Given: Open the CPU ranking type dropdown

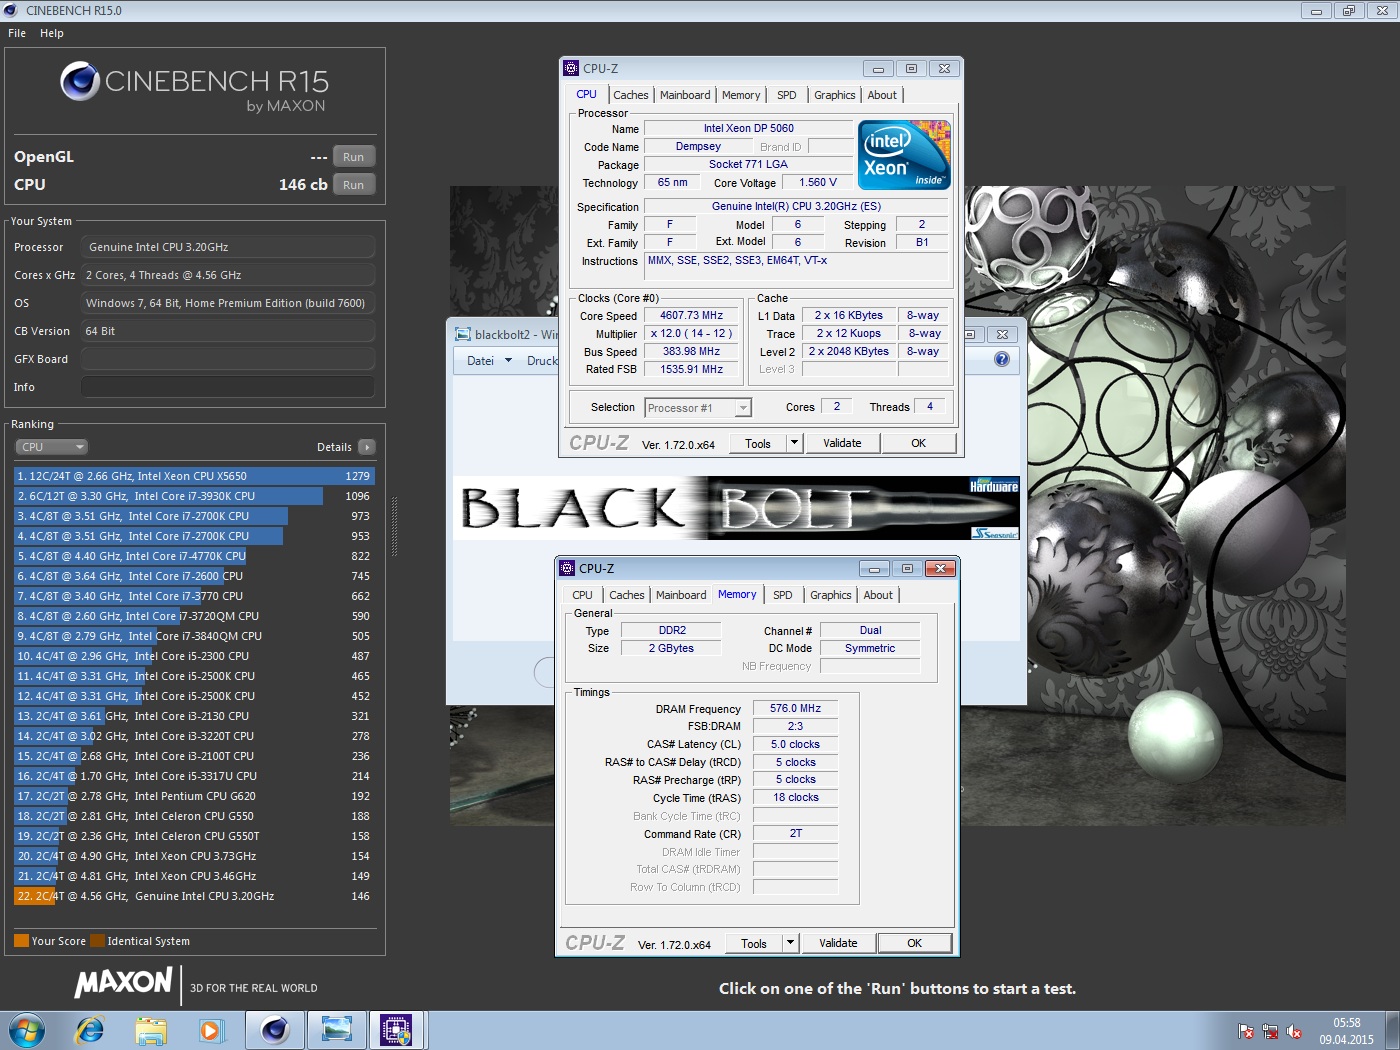Looking at the screenshot, I should click(52, 447).
